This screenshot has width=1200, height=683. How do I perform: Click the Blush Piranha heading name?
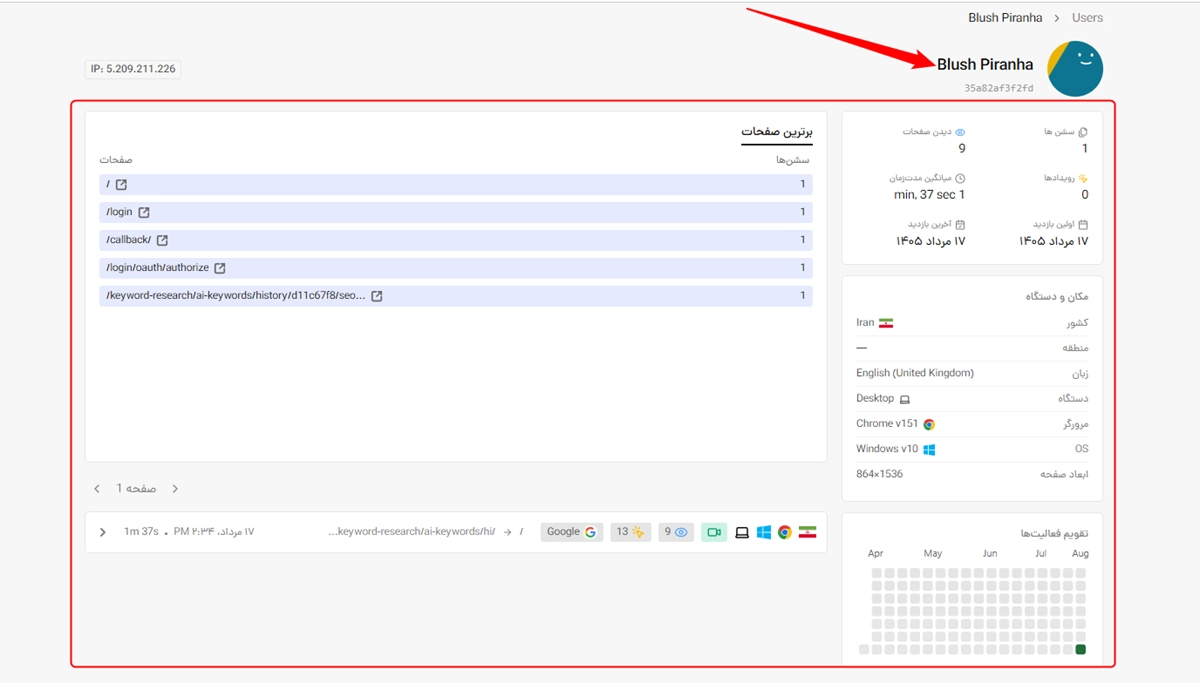[x=985, y=64]
